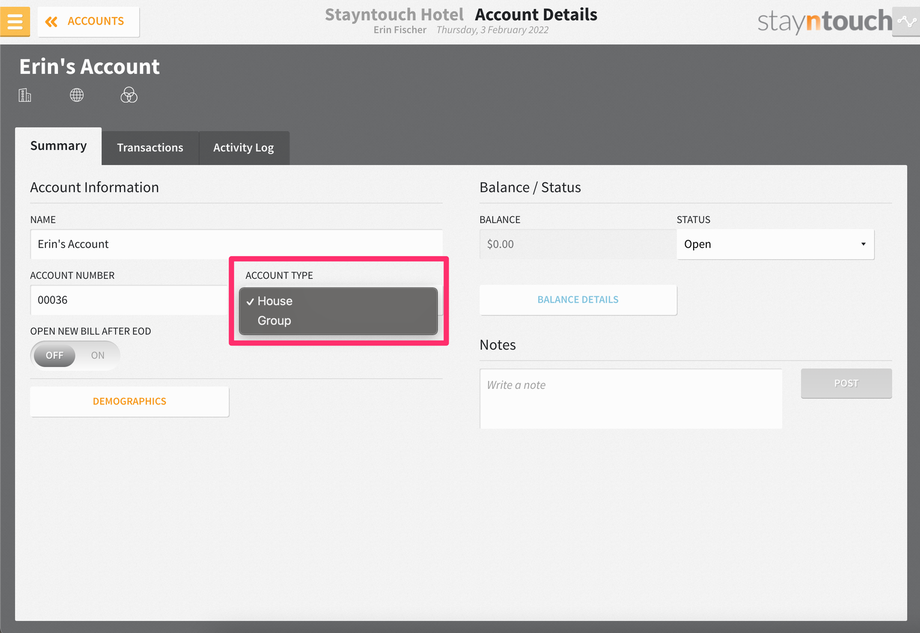Select House in Account Type list
The width and height of the screenshot is (920, 633).
click(x=339, y=301)
